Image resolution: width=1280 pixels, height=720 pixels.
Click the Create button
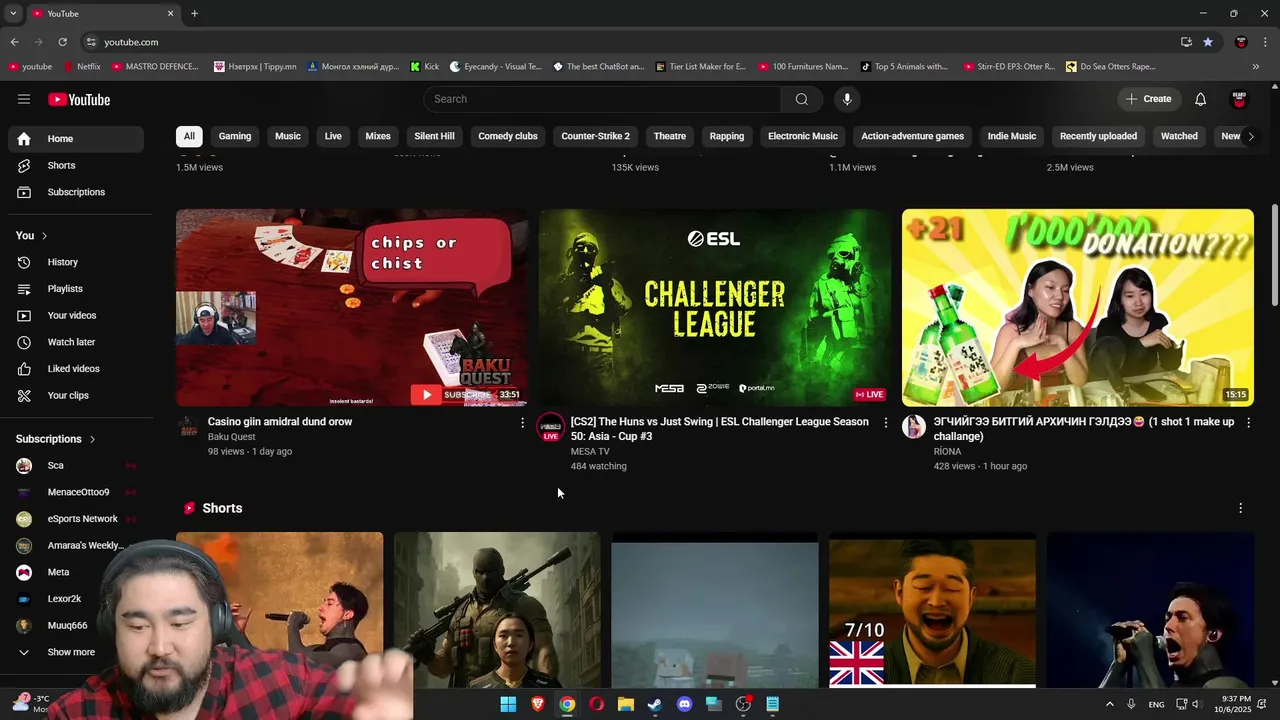(x=1148, y=99)
